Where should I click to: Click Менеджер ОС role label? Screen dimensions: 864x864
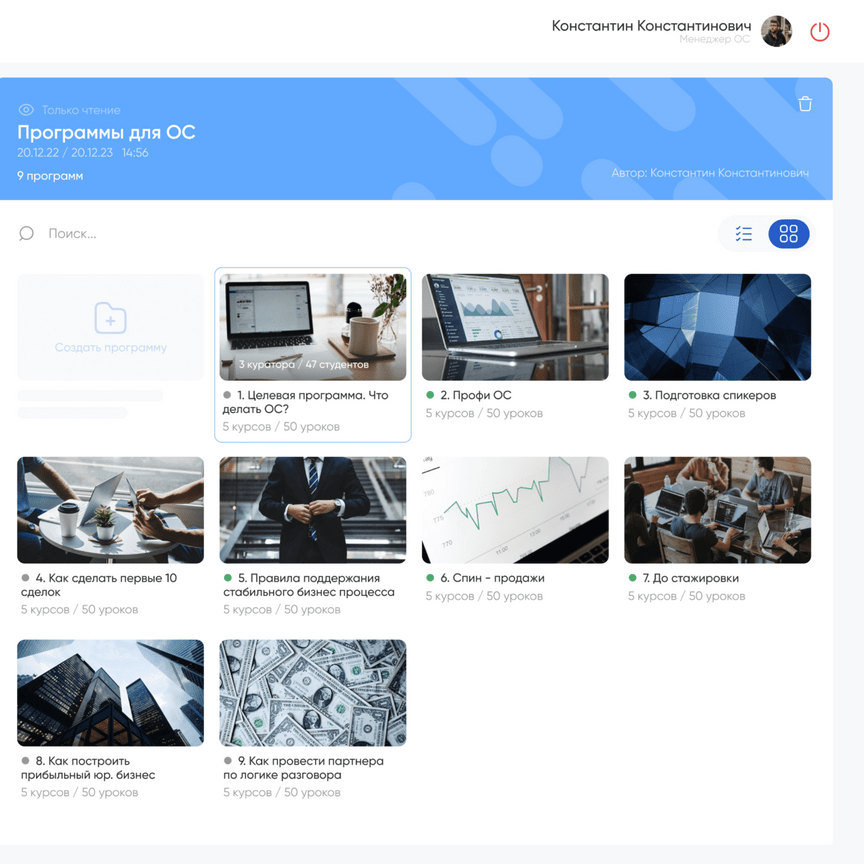714,39
